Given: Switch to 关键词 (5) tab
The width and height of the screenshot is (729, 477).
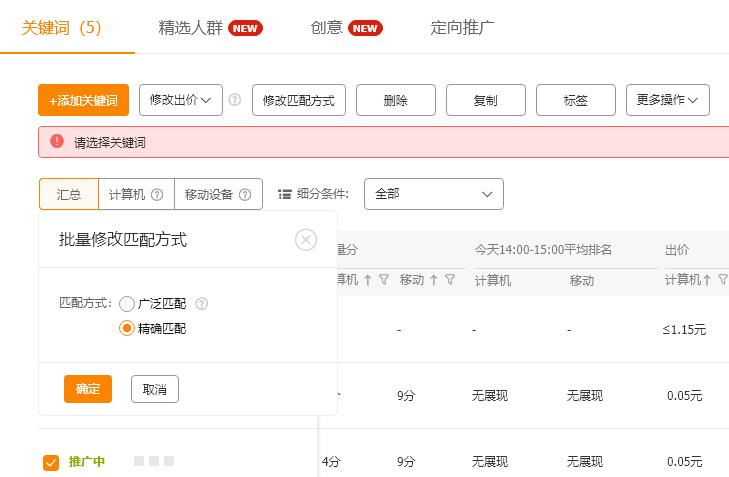Looking at the screenshot, I should (61, 28).
